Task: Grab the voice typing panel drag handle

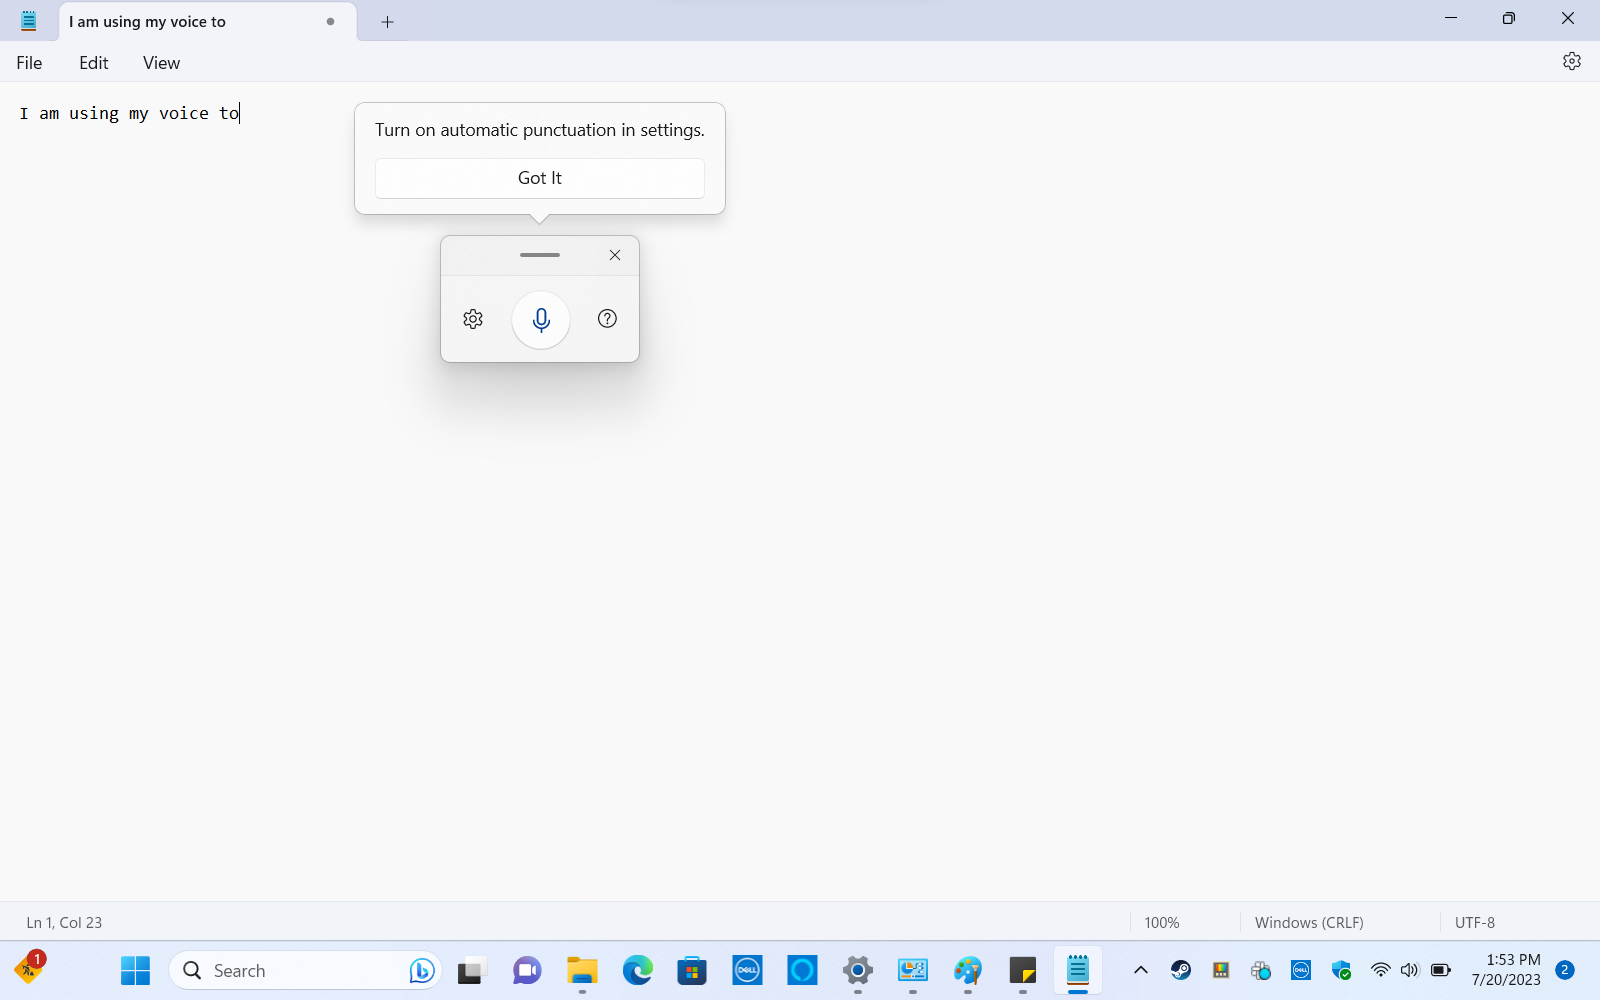Action: click(x=540, y=255)
